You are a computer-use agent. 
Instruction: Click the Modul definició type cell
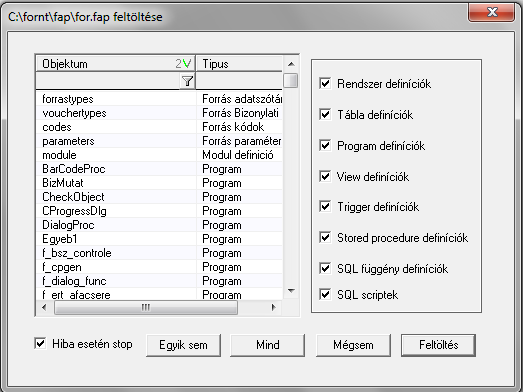click(239, 155)
